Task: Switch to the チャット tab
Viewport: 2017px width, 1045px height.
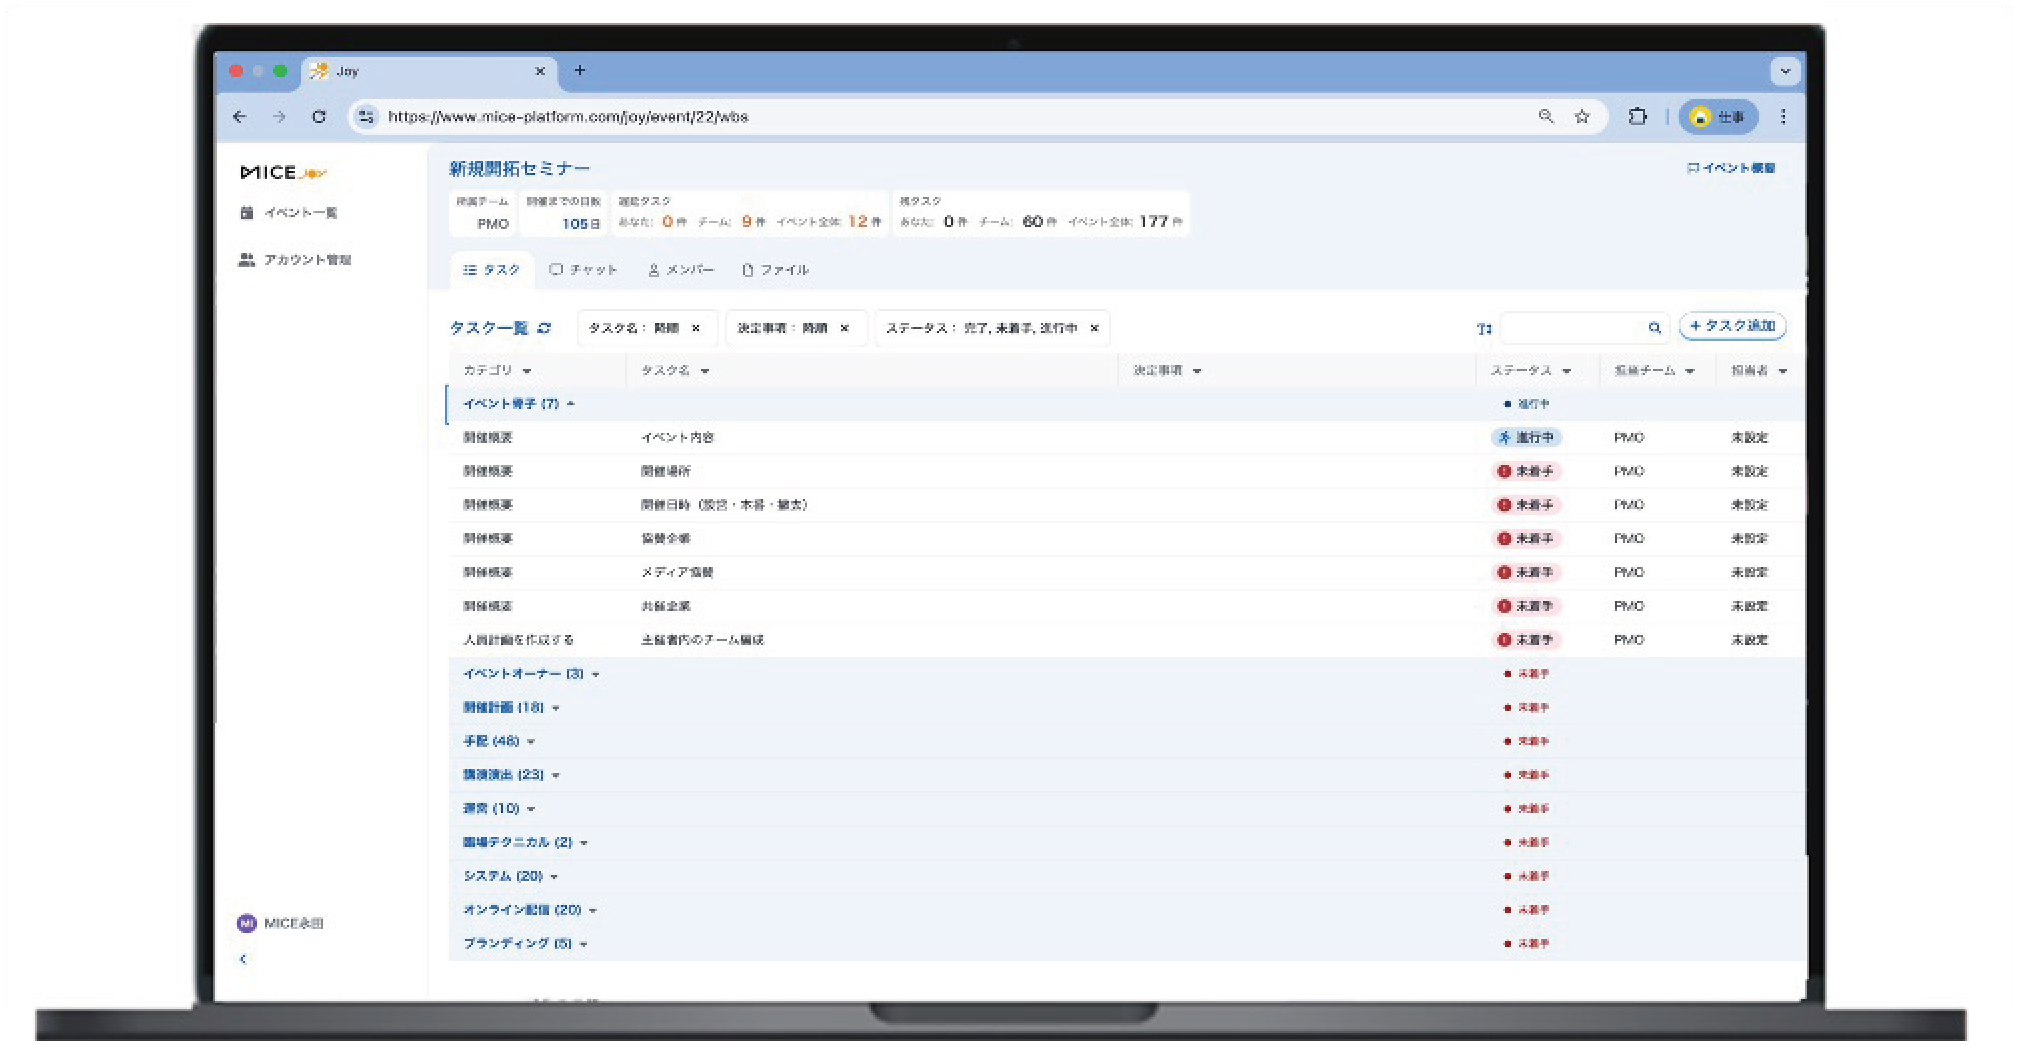Action: pos(583,270)
